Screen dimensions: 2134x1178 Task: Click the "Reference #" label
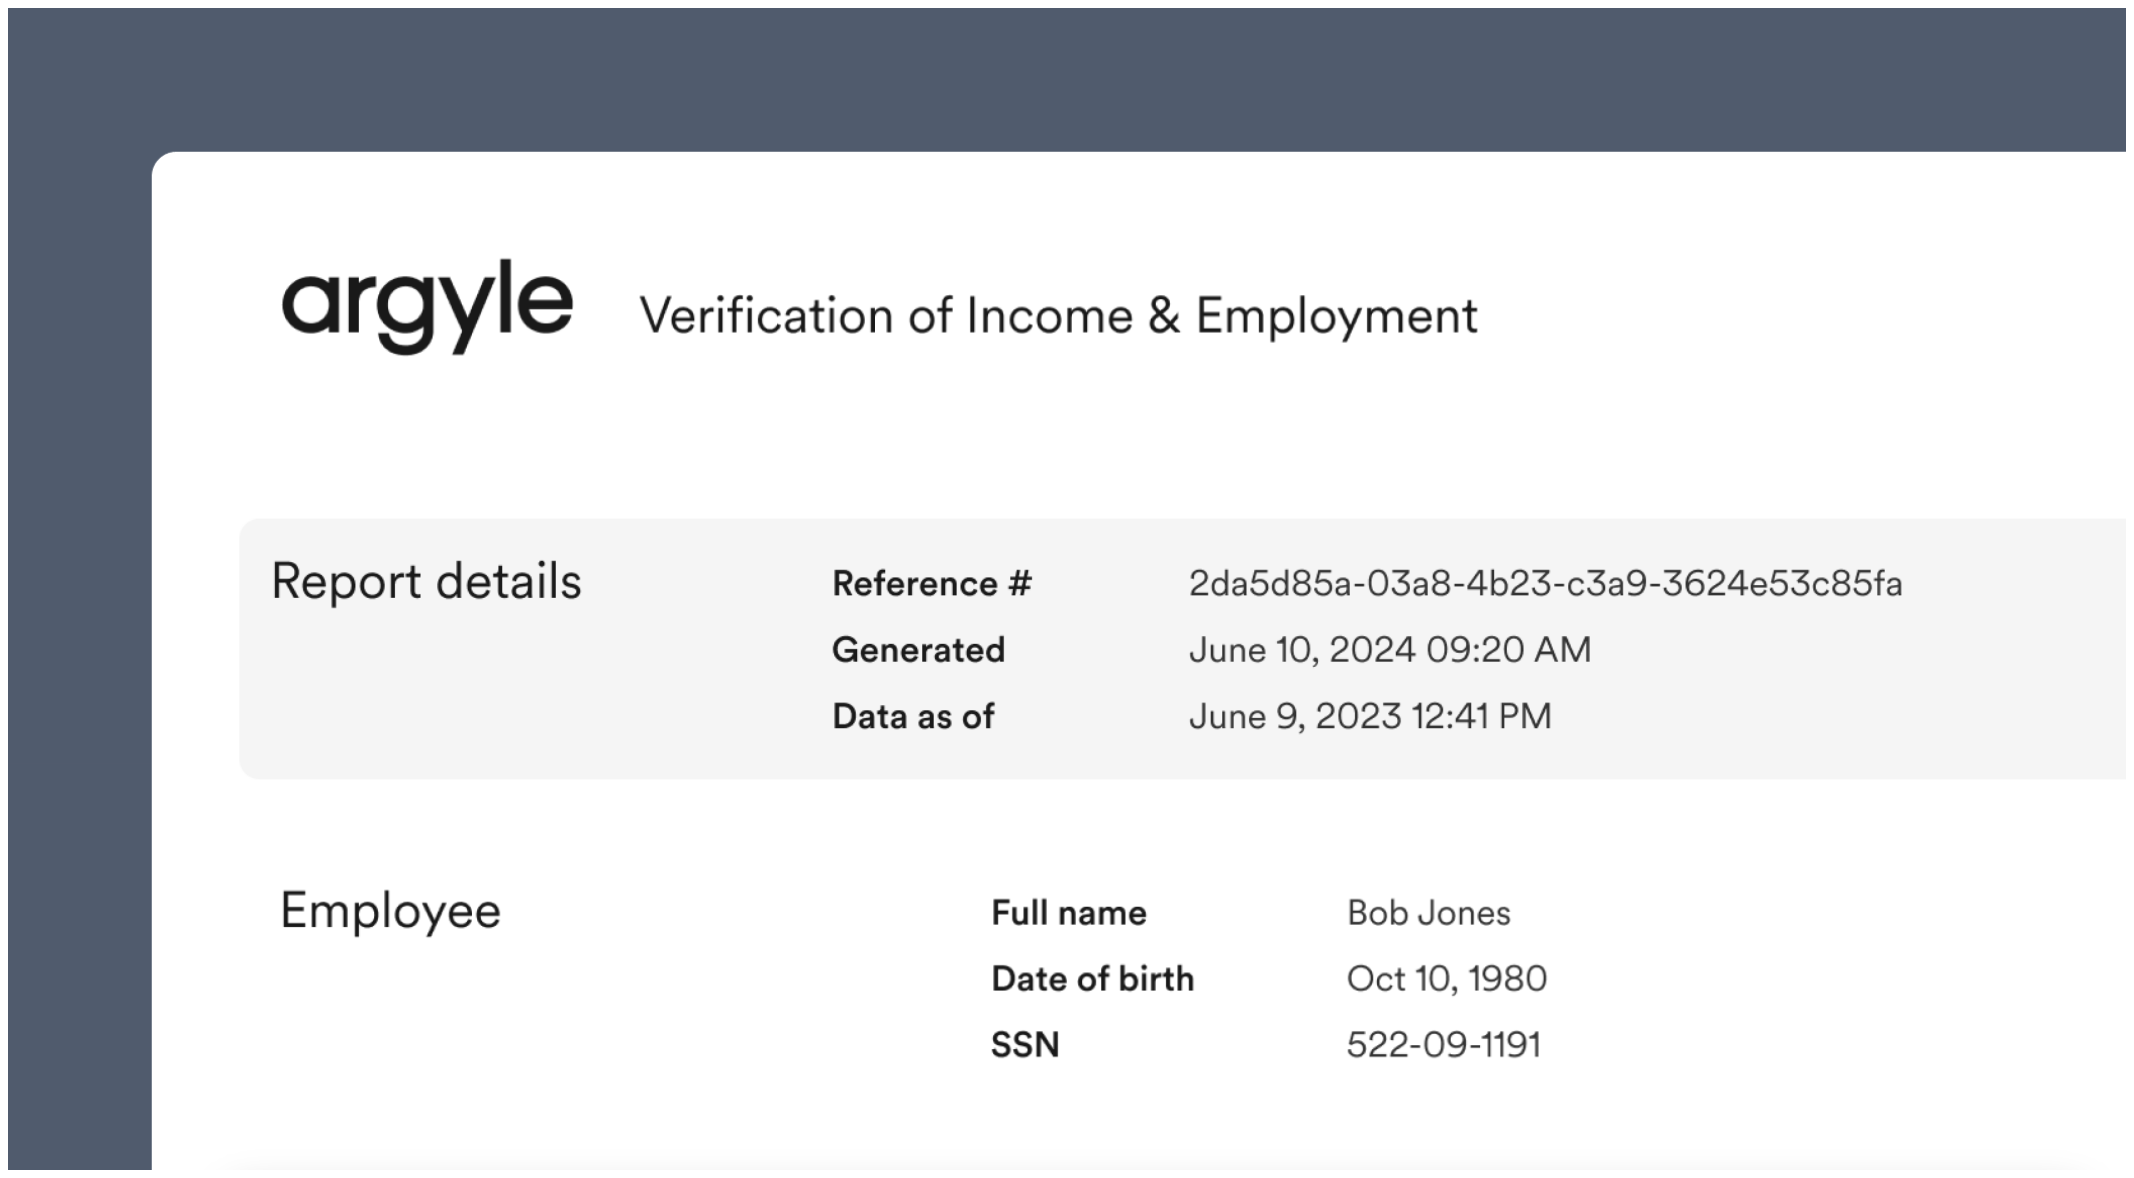[931, 584]
